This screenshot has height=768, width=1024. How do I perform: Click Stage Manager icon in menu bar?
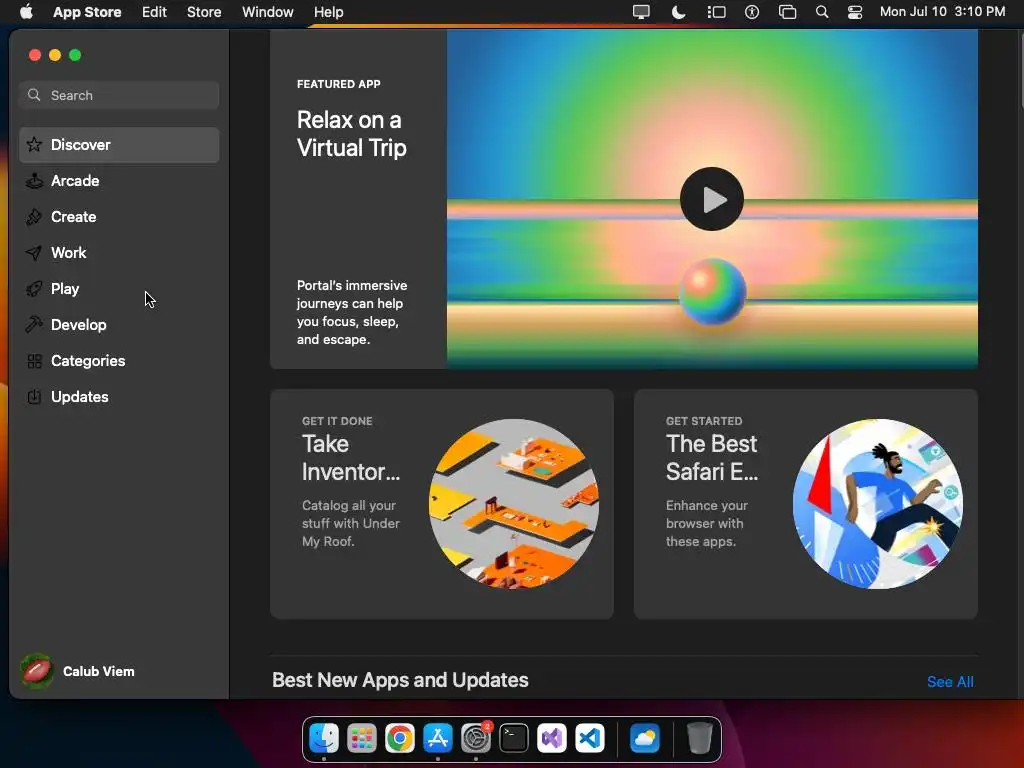716,12
